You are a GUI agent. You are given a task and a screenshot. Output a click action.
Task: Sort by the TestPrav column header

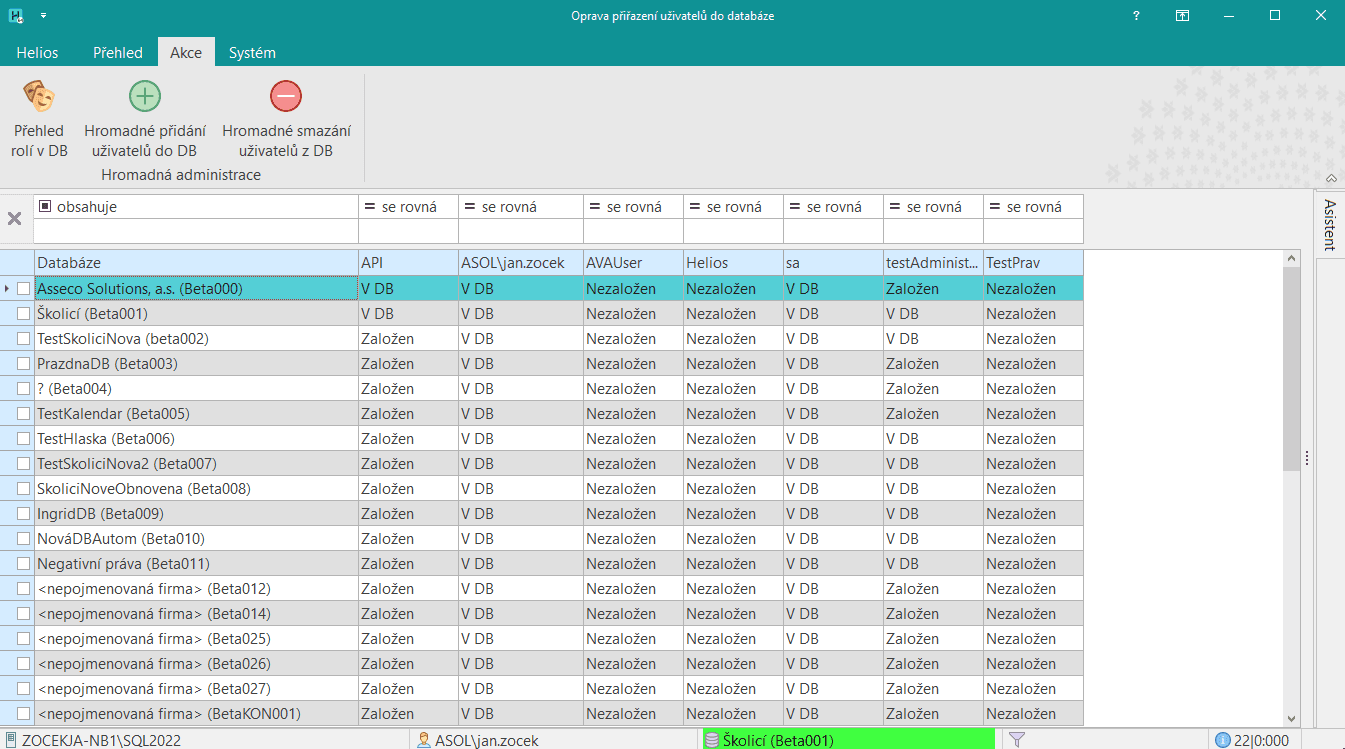(1033, 263)
